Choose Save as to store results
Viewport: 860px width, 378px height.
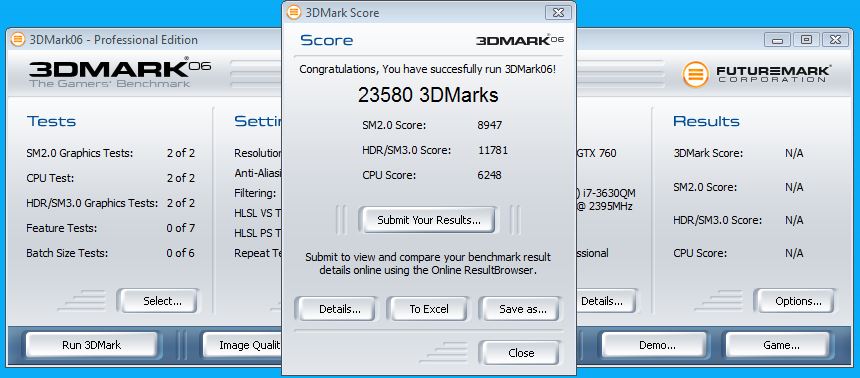523,309
